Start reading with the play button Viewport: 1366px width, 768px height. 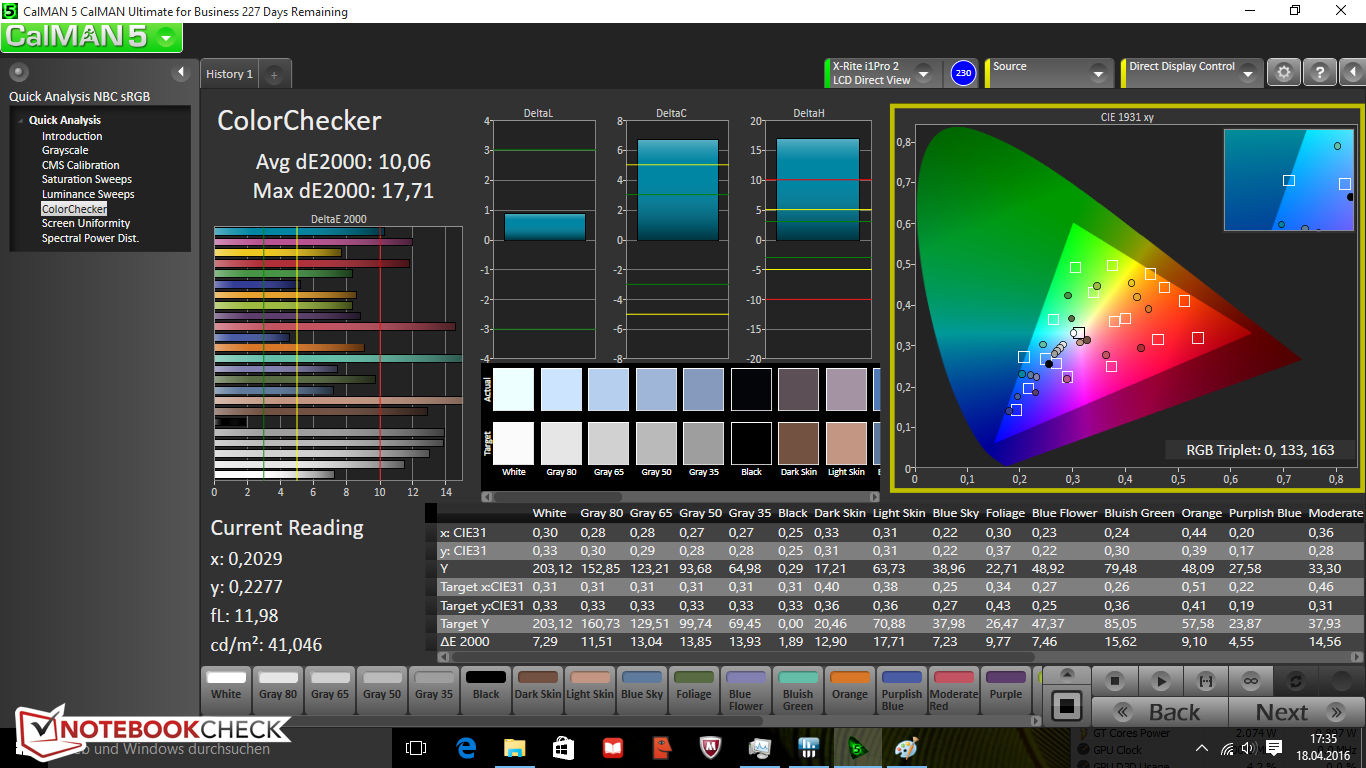[x=1160, y=681]
